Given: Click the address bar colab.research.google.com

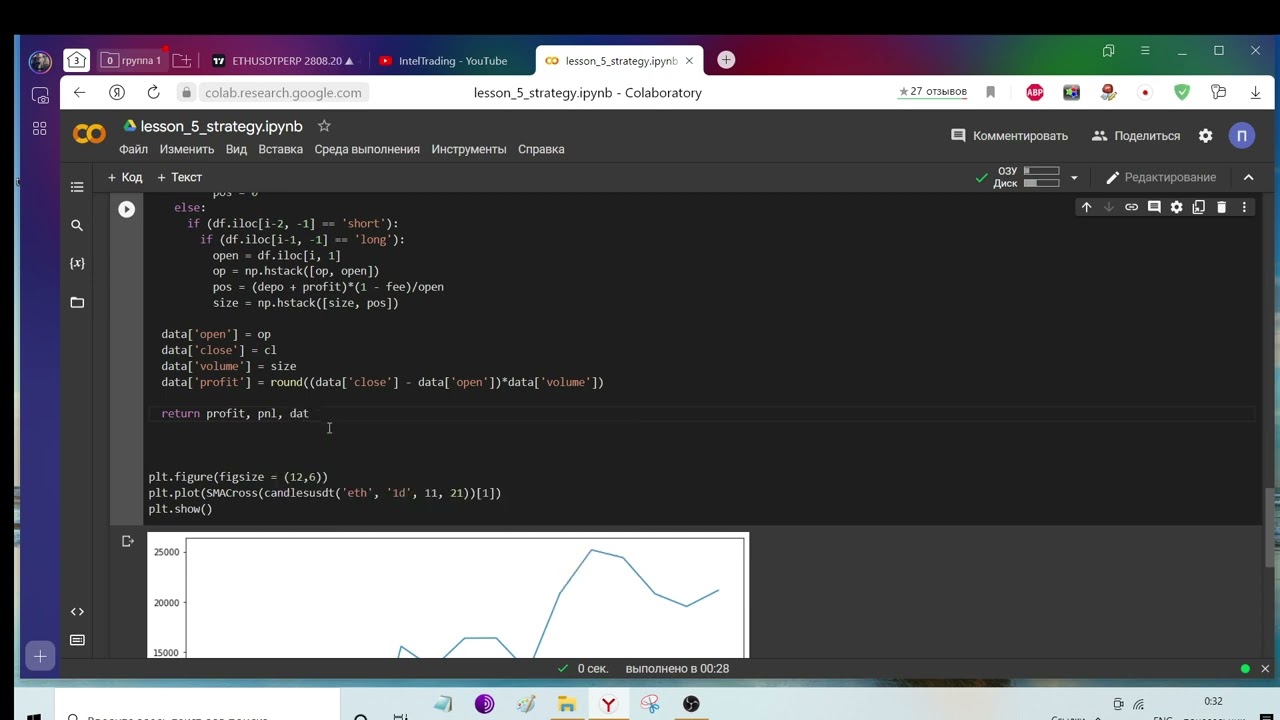Looking at the screenshot, I should pyautogui.click(x=283, y=92).
